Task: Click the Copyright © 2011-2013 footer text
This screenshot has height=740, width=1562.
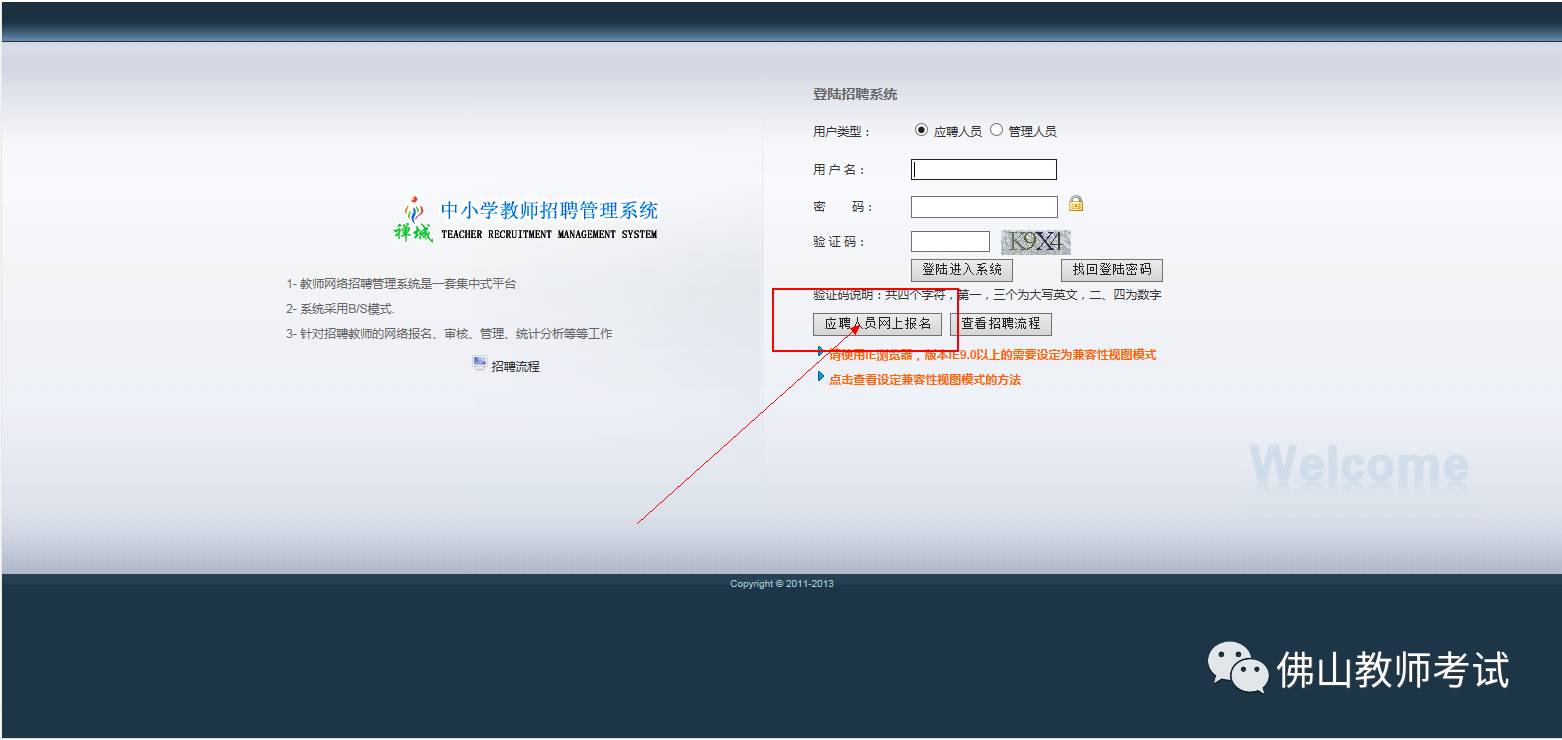Action: [781, 584]
